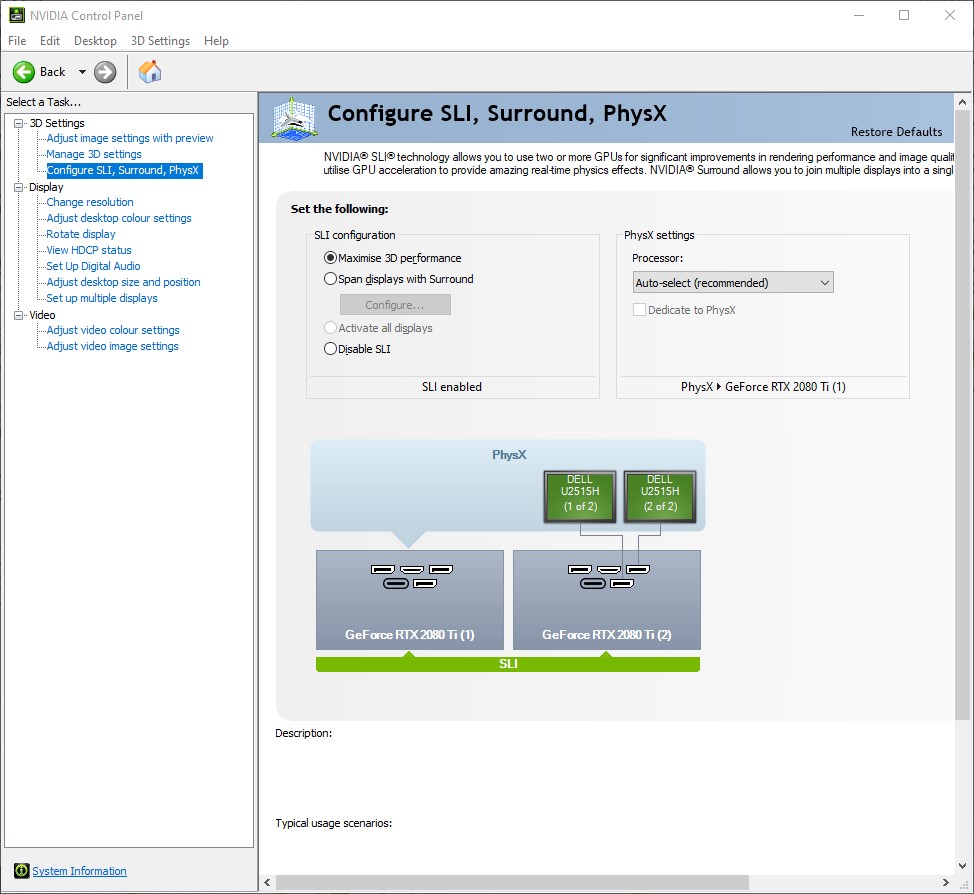The image size is (974, 894).
Task: Click the Configure... button
Action: (395, 305)
